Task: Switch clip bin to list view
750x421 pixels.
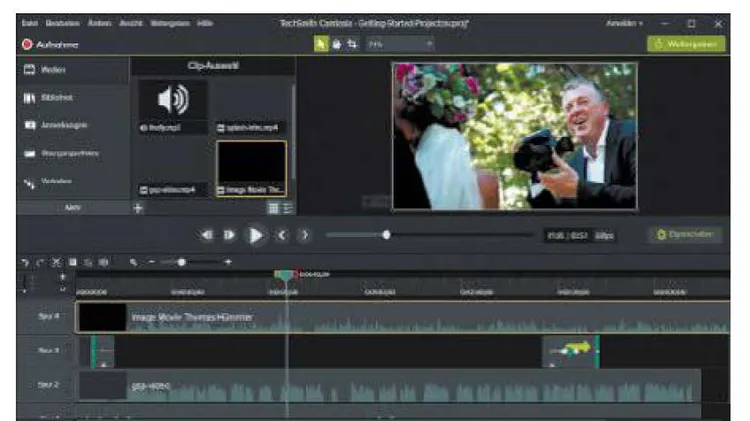Action: pyautogui.click(x=288, y=208)
